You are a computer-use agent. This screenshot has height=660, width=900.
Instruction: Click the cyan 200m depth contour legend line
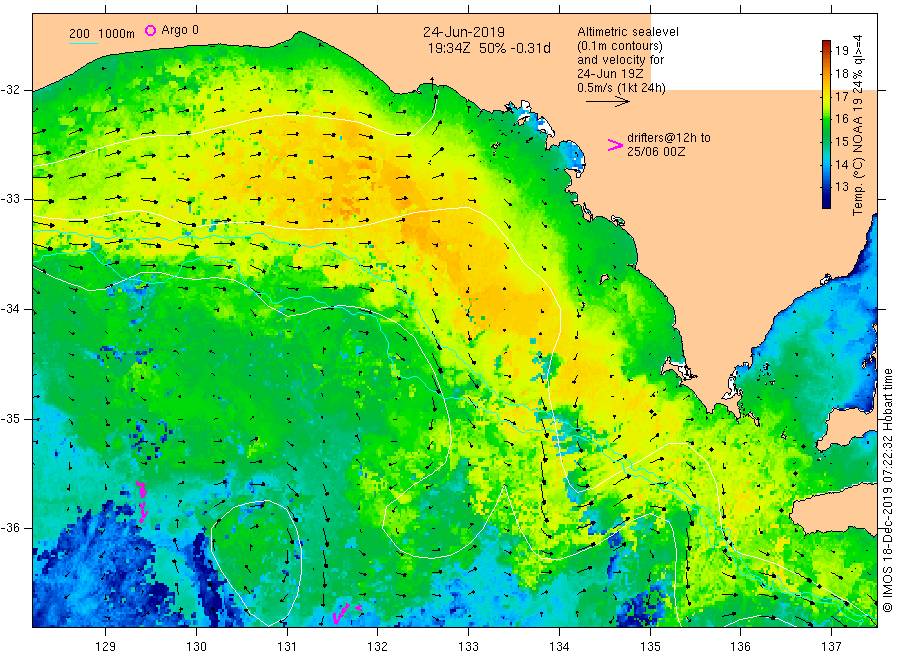click(x=83, y=43)
